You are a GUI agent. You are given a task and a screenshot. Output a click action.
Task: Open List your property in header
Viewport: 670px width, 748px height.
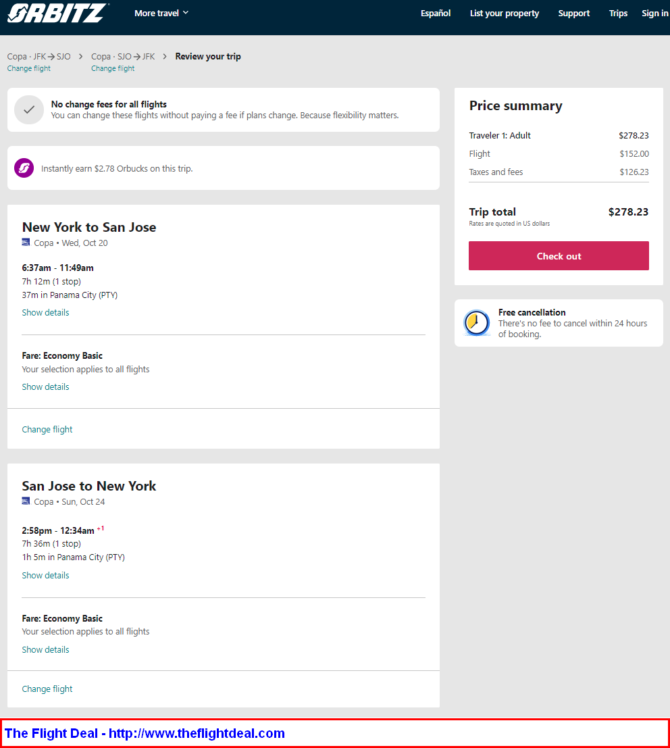click(x=504, y=13)
